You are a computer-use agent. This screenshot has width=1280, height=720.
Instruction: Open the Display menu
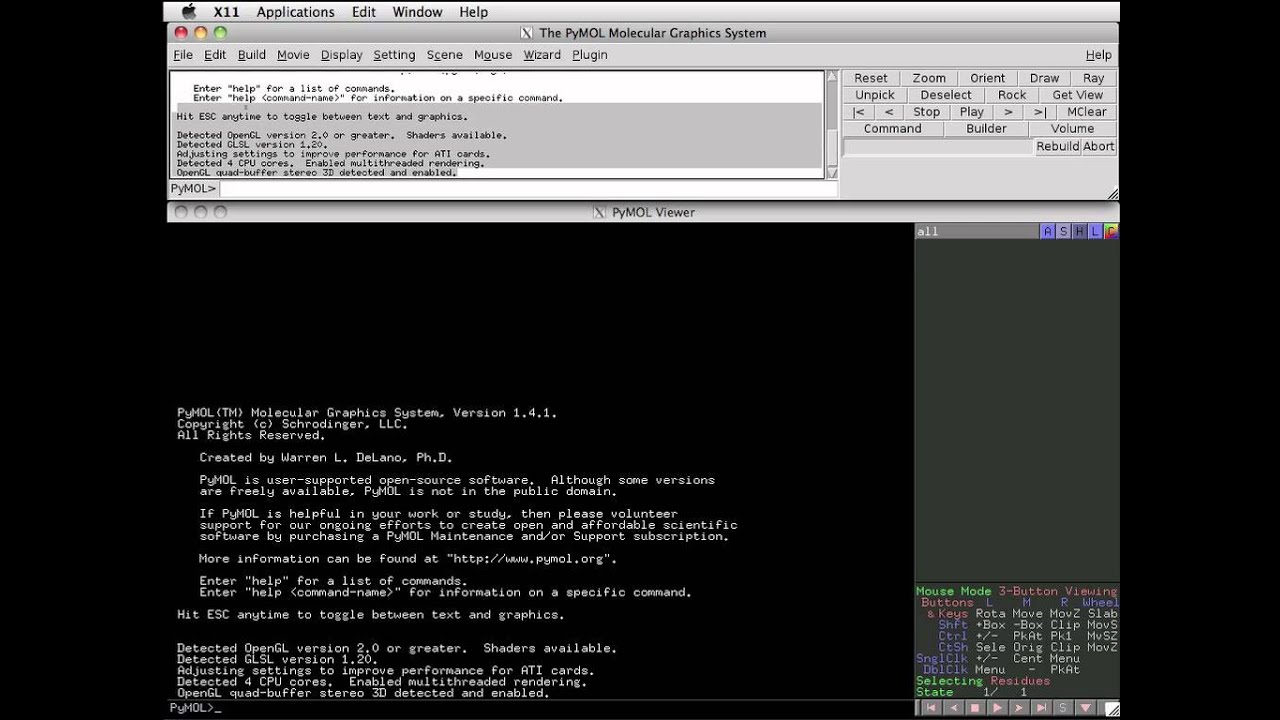[x=341, y=55]
